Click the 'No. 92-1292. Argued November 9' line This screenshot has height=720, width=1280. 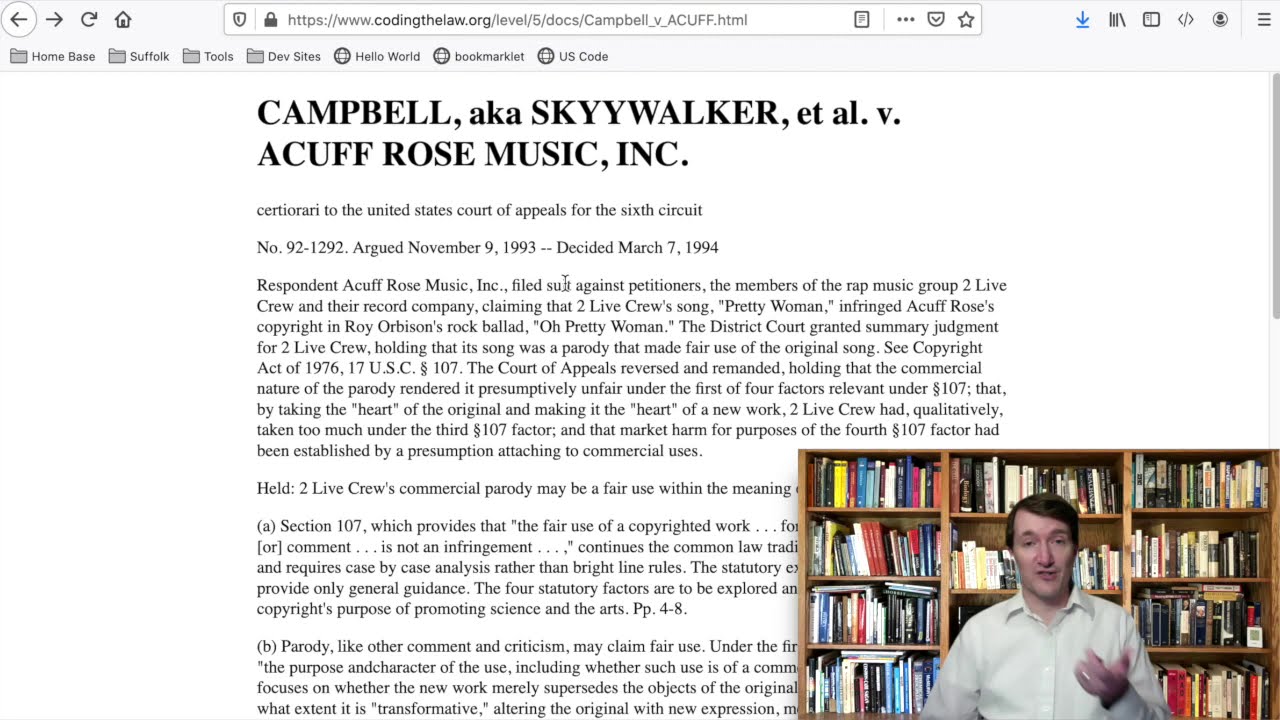[487, 247]
